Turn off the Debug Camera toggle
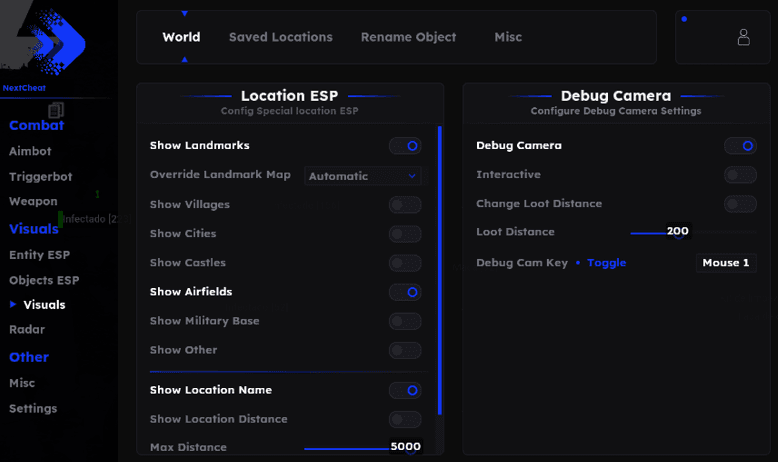The height and width of the screenshot is (462, 778). (x=740, y=146)
